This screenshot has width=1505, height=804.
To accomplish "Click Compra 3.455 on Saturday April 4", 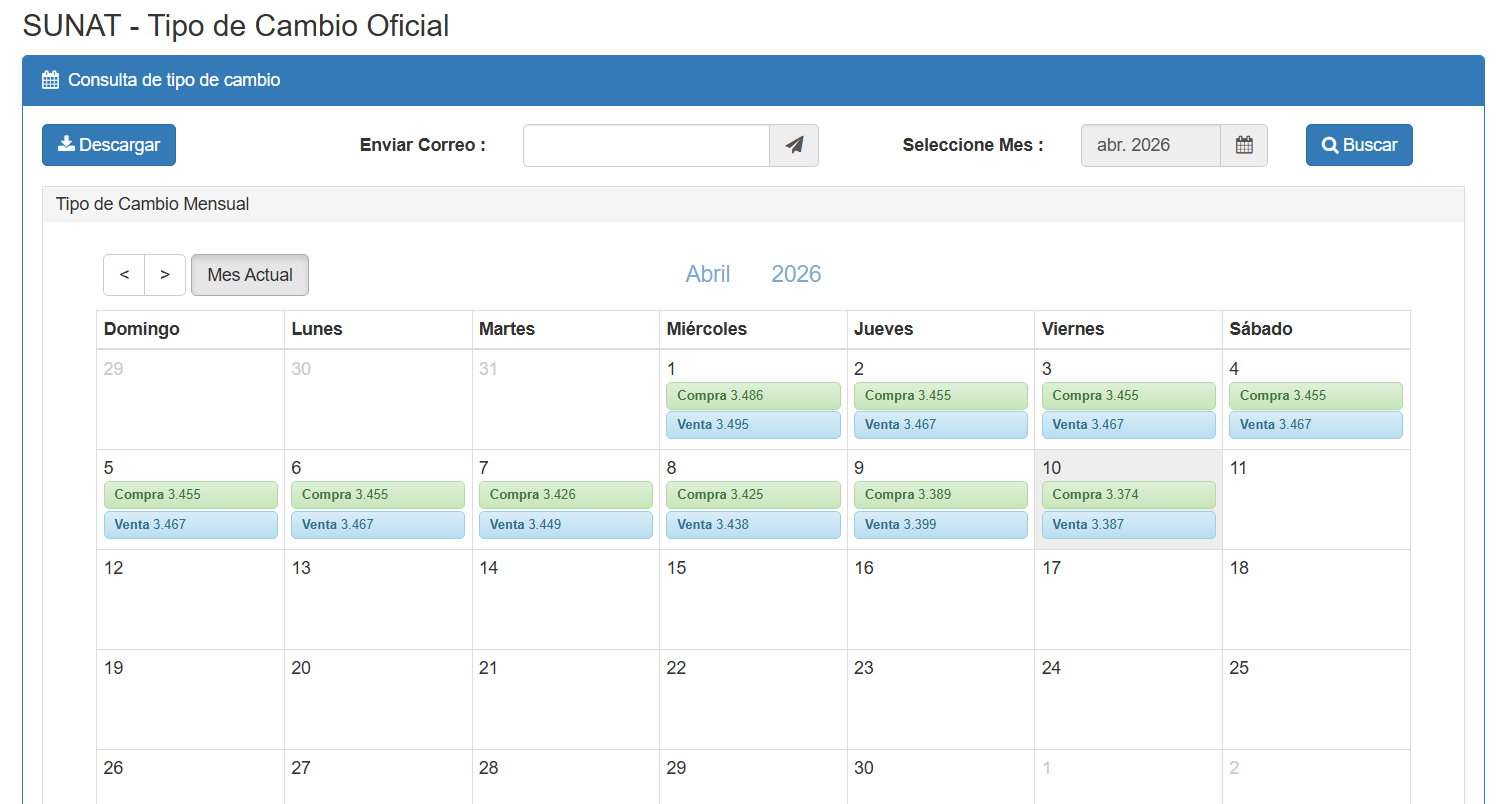I will tap(1315, 396).
